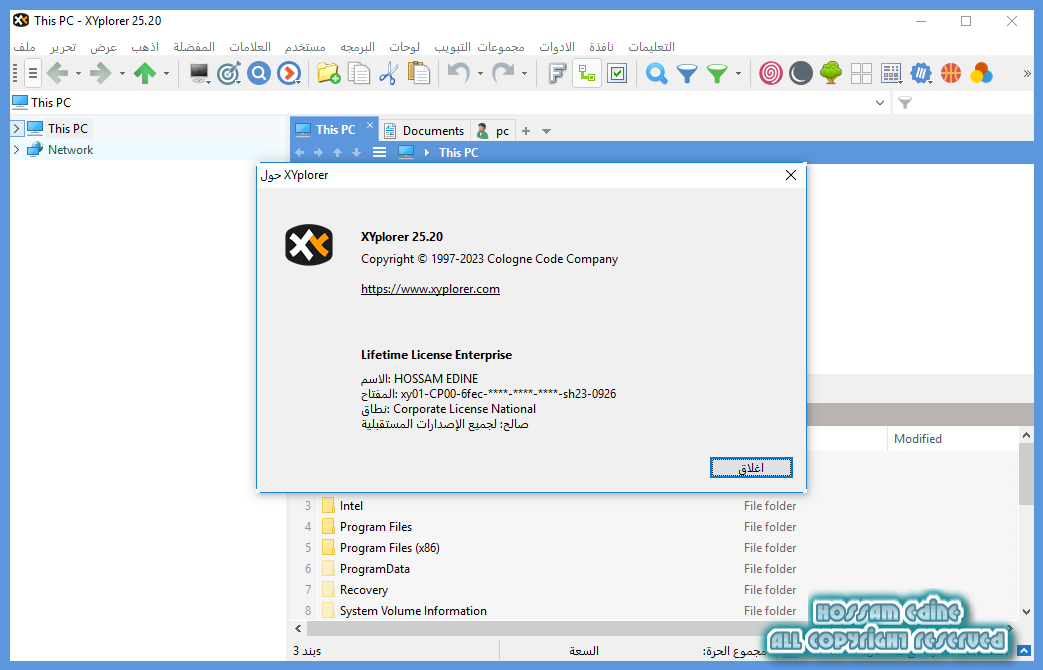Go up one level with green arrow
This screenshot has width=1043, height=670.
click(145, 73)
